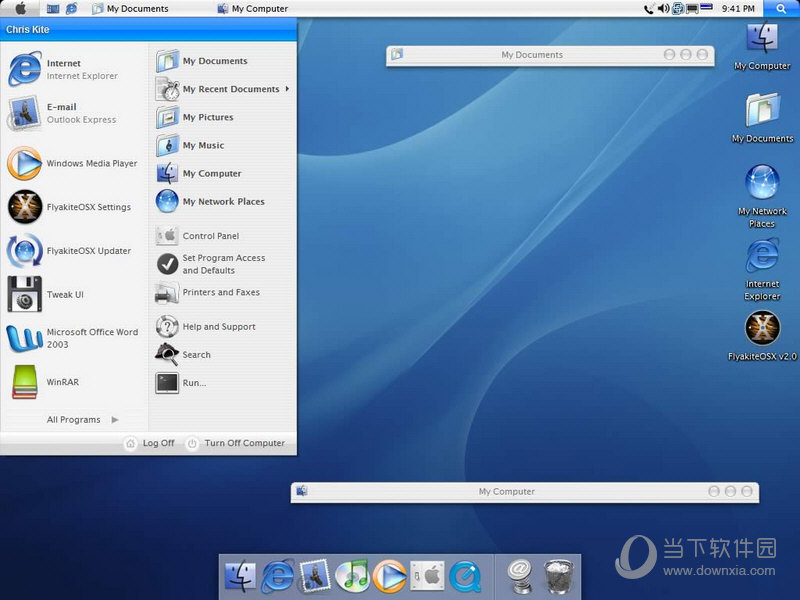Select My Computer taskbar button
Viewport: 800px width, 600px height.
coord(252,8)
